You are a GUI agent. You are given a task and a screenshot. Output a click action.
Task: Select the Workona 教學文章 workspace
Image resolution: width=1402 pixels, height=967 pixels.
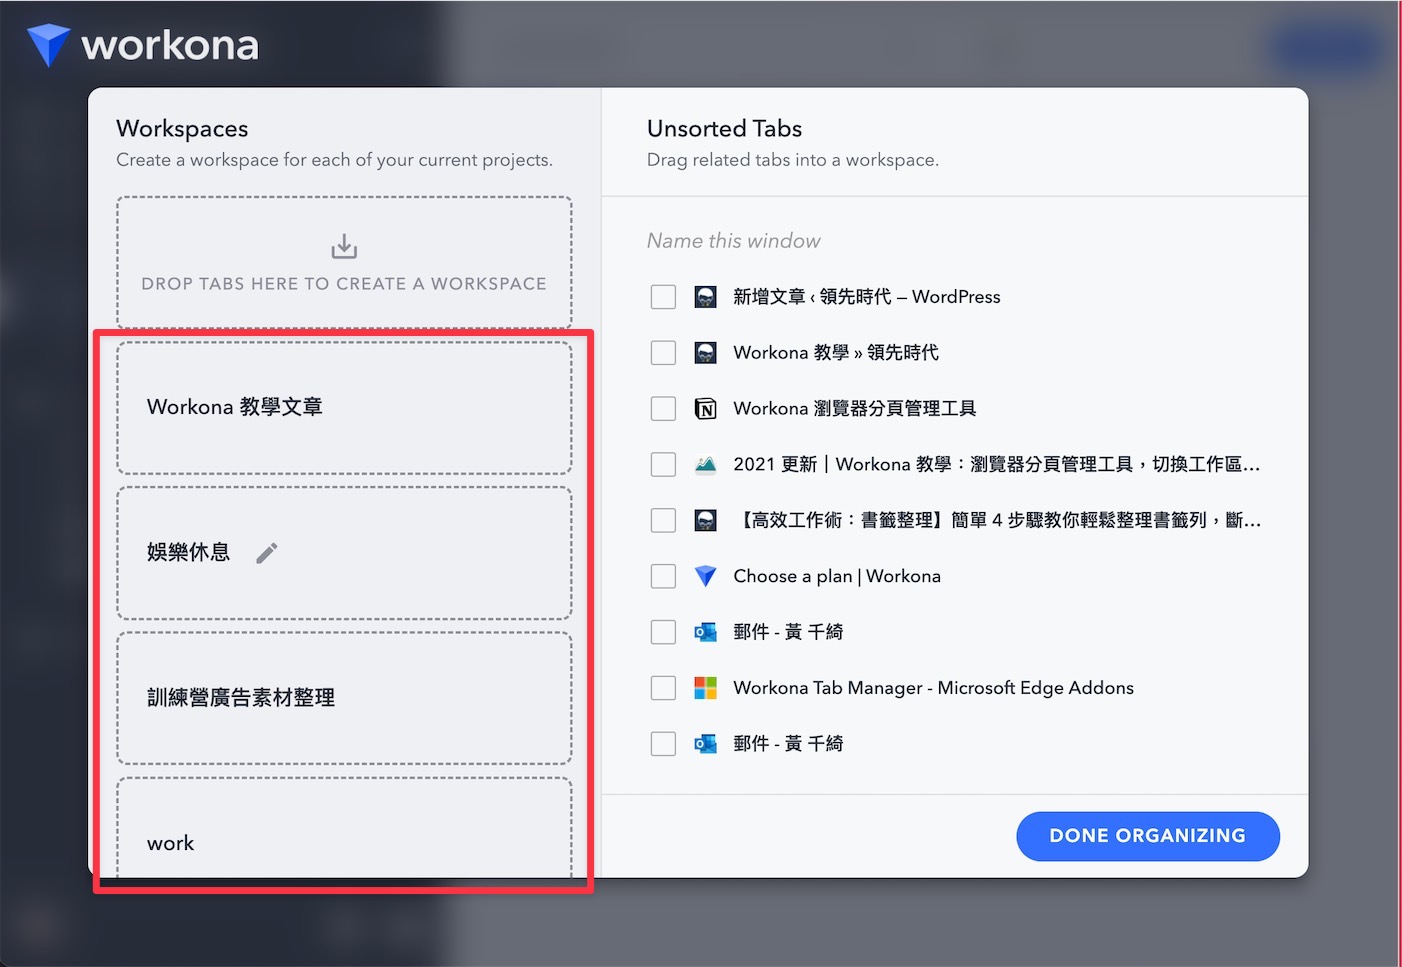(344, 408)
